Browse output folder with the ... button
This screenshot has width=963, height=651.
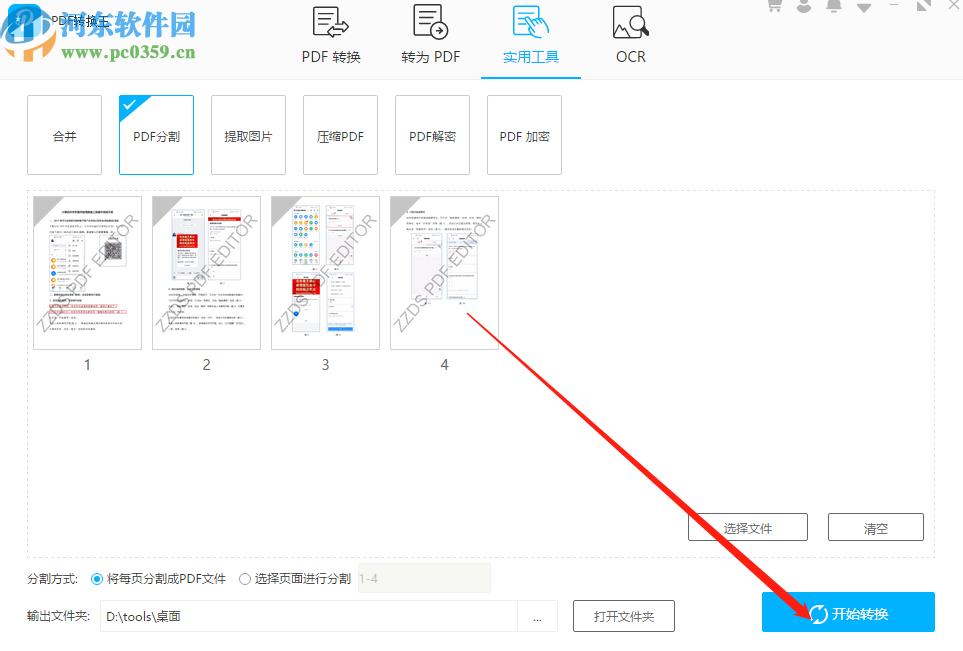click(x=537, y=617)
